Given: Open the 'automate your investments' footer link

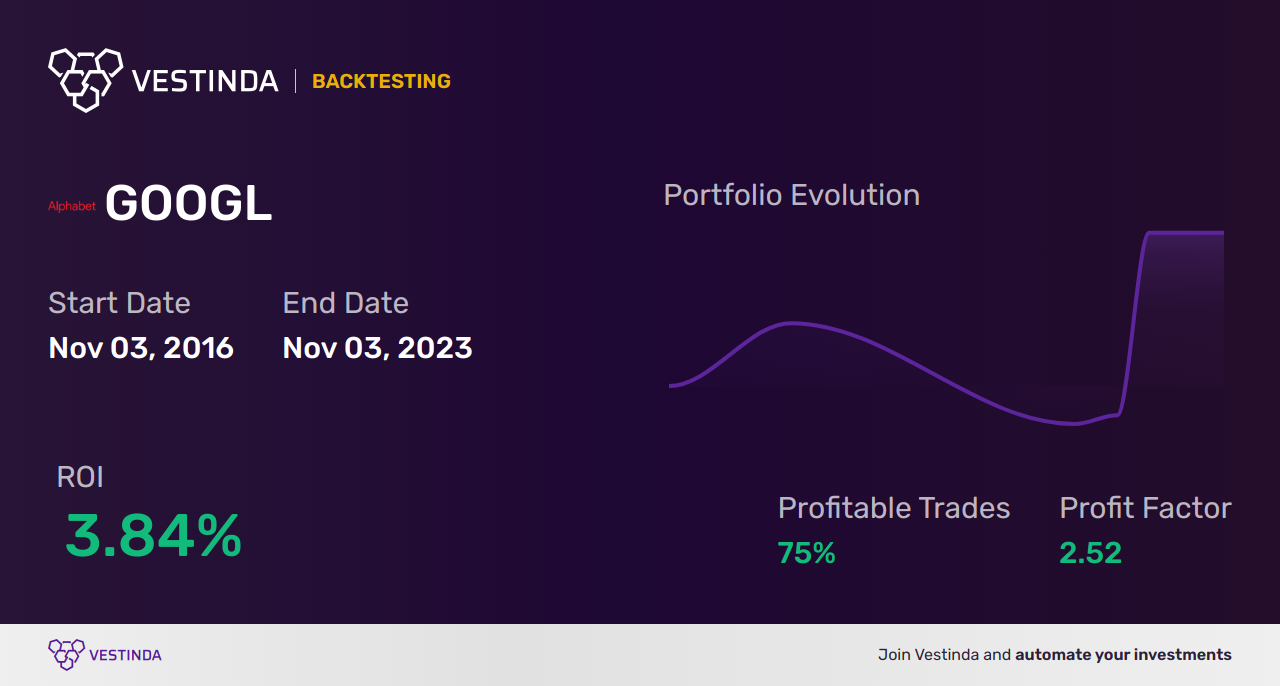Looking at the screenshot, I should tap(1123, 655).
